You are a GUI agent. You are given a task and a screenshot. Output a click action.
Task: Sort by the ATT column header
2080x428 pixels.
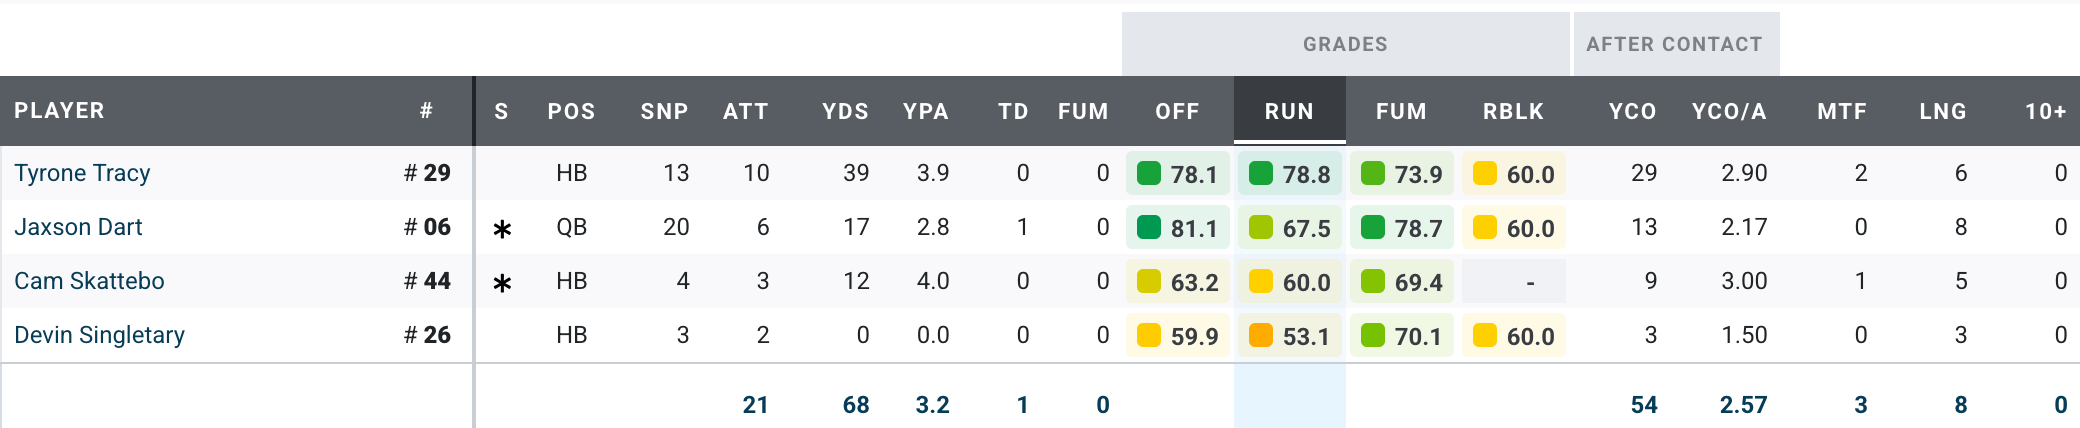746,111
